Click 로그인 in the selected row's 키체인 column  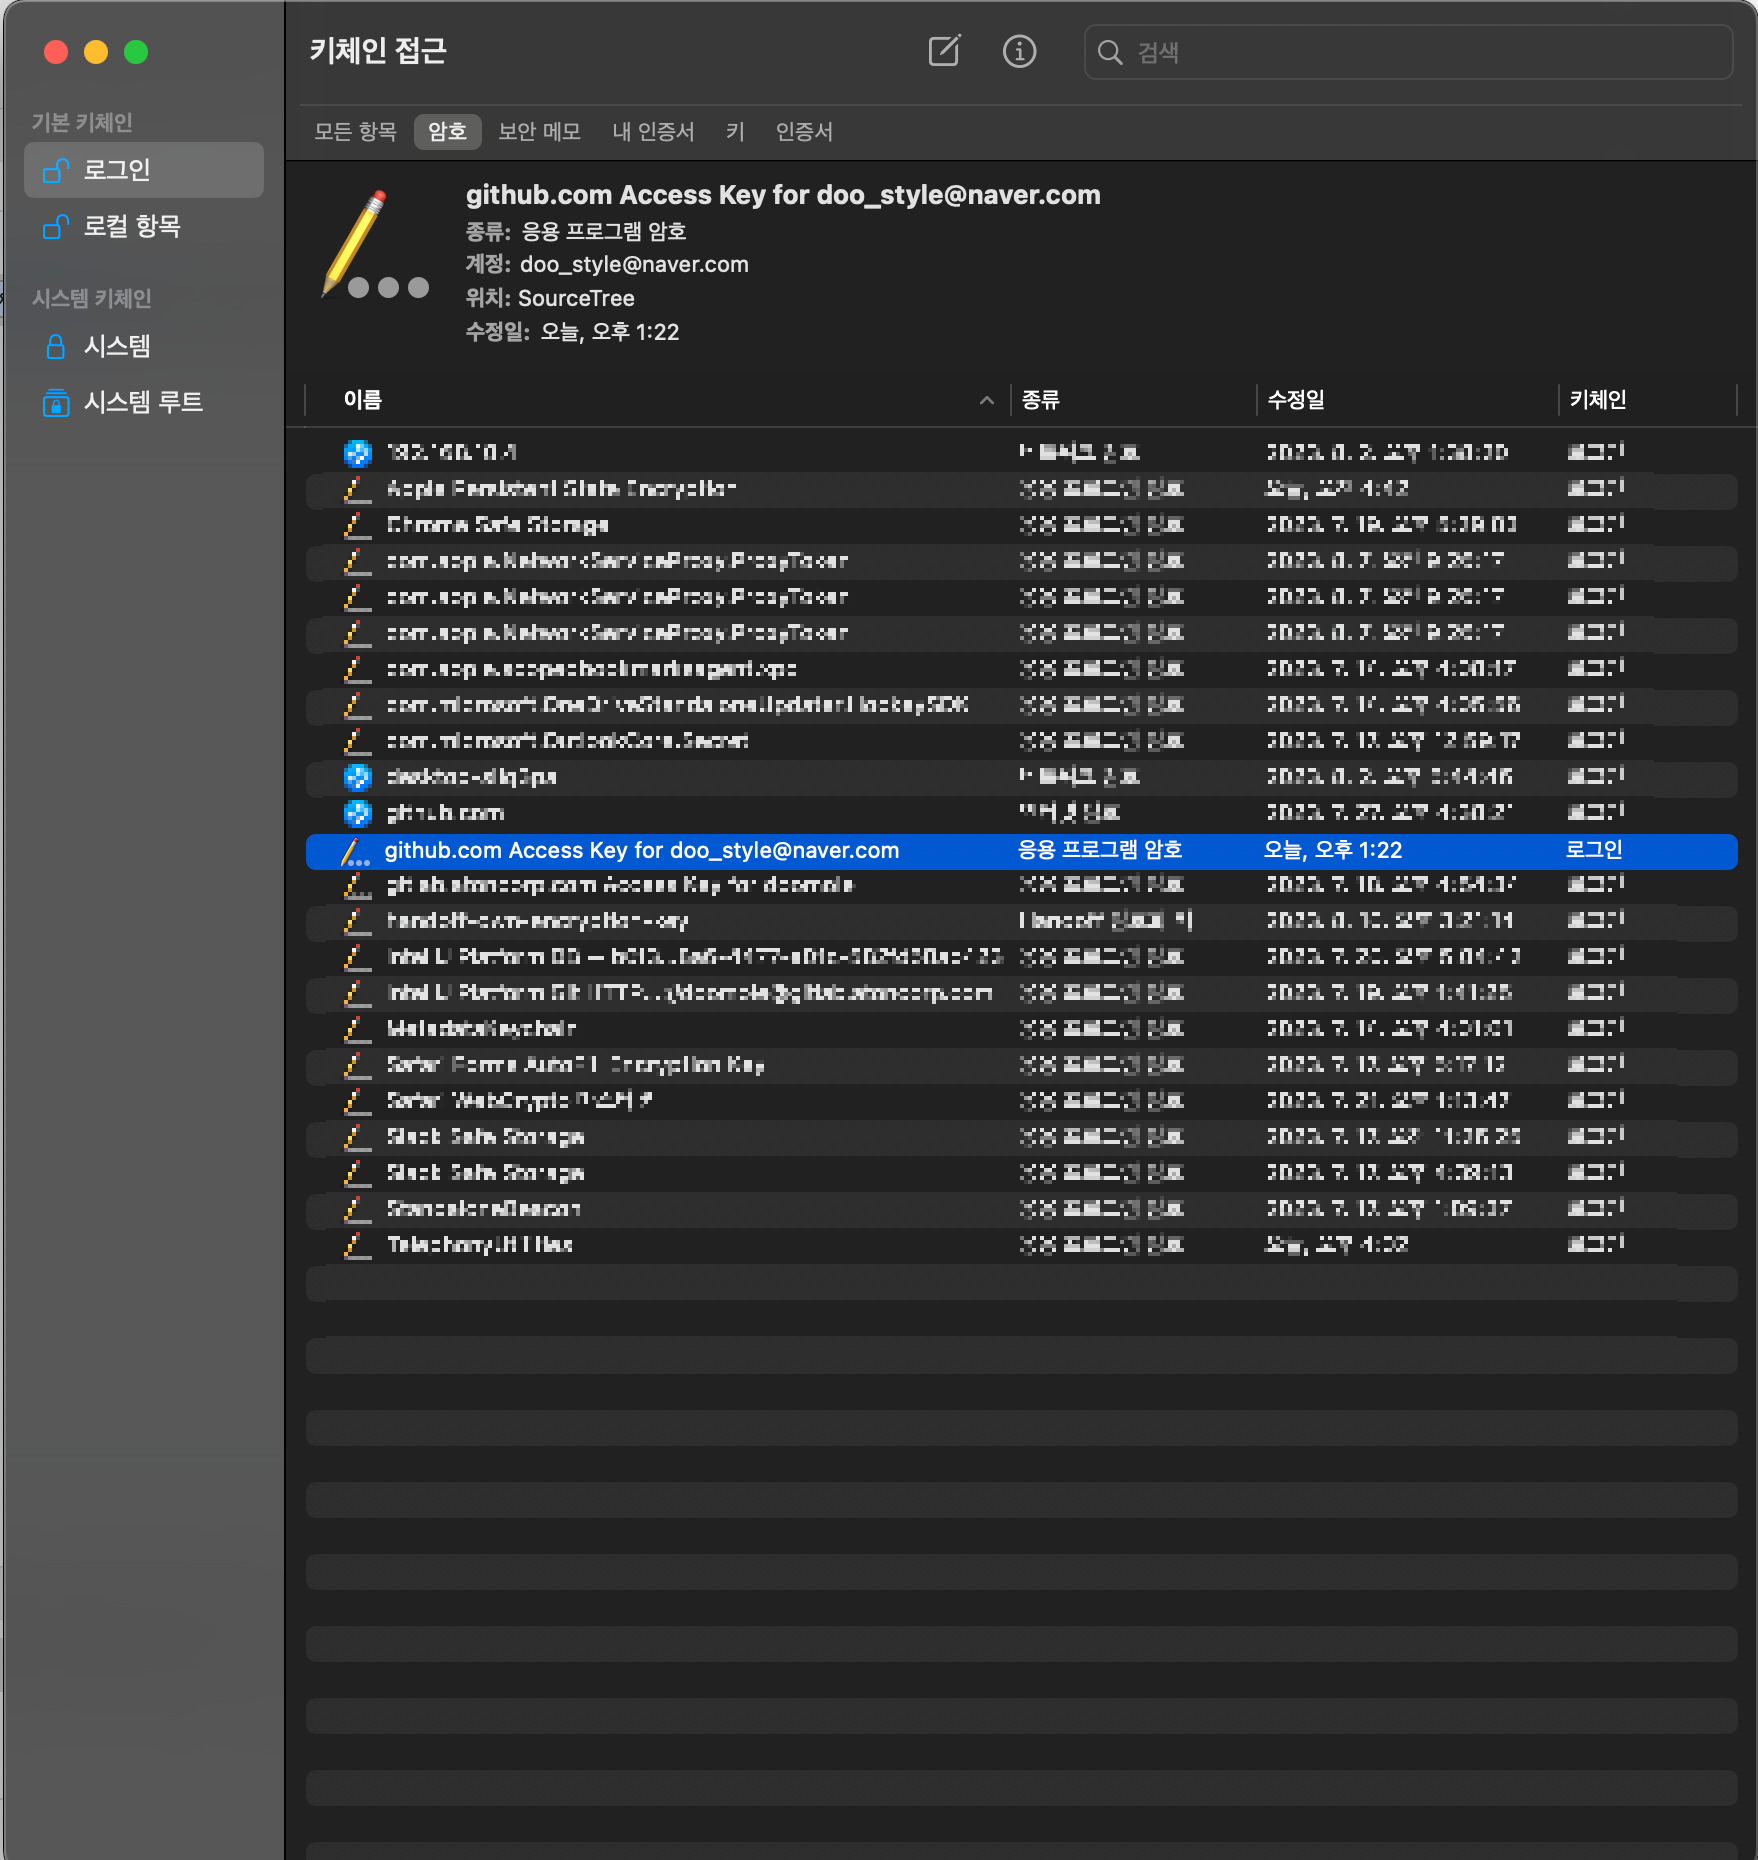(x=1593, y=850)
